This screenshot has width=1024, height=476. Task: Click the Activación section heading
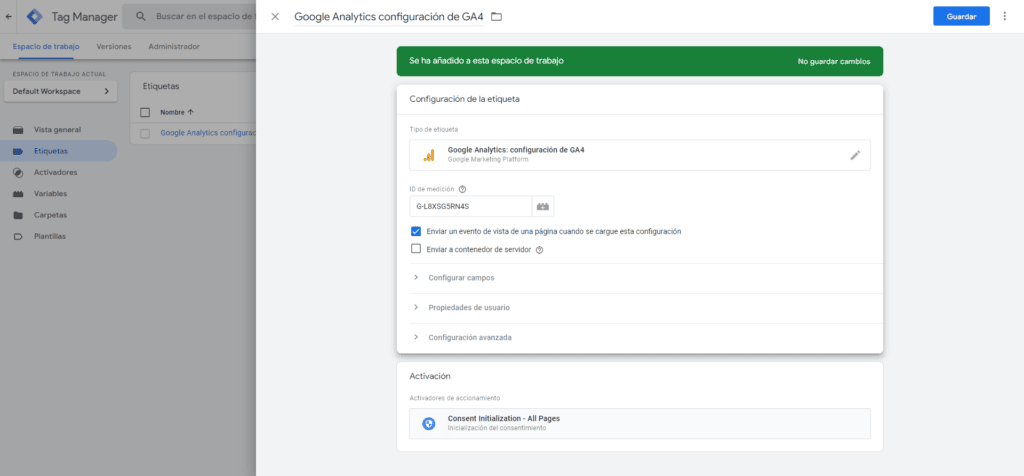pos(430,376)
